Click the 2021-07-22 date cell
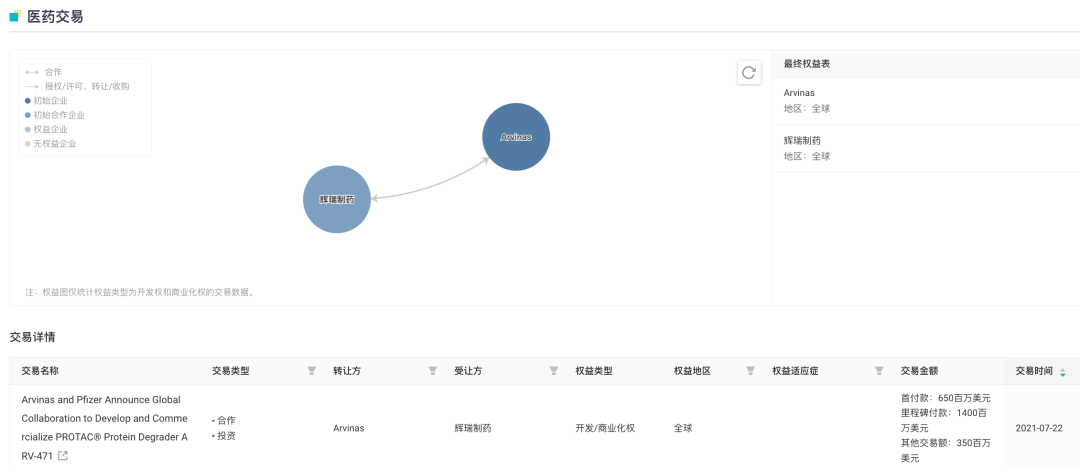Screen dimensions: 1080x470 point(1039,428)
